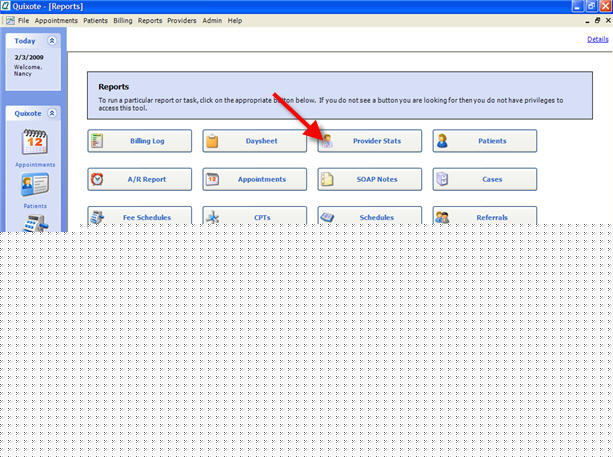The image size is (613, 457).
Task: Click the Patients person icon in reports
Action: [442, 141]
